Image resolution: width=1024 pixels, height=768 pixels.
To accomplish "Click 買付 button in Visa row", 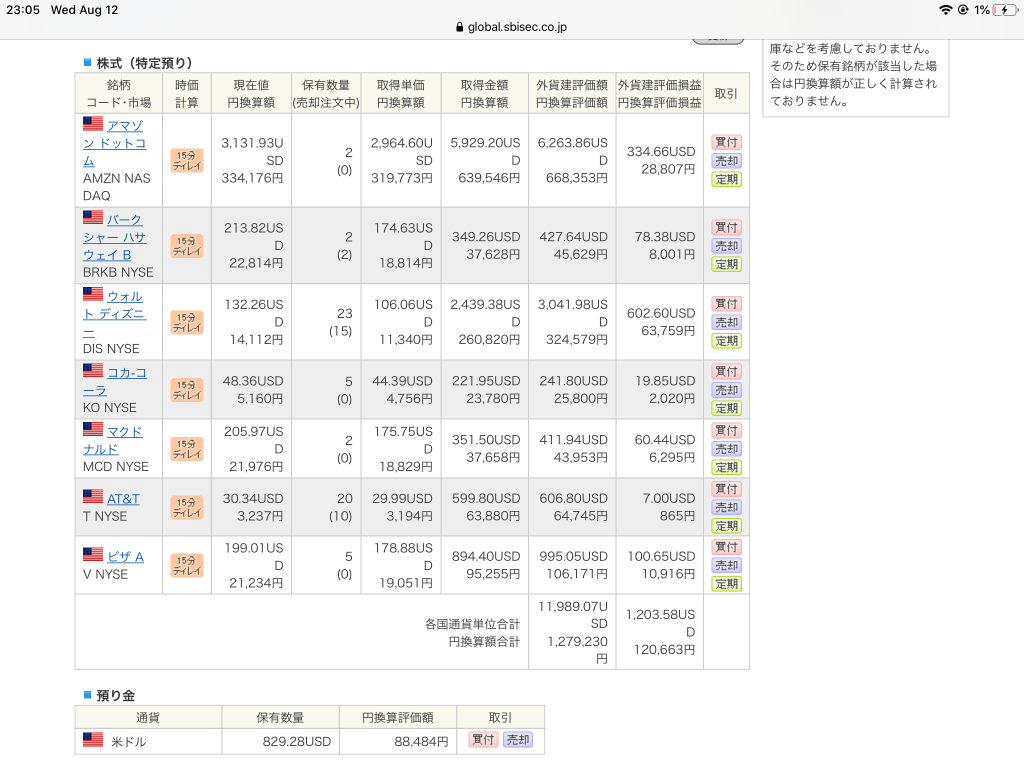I will [726, 547].
